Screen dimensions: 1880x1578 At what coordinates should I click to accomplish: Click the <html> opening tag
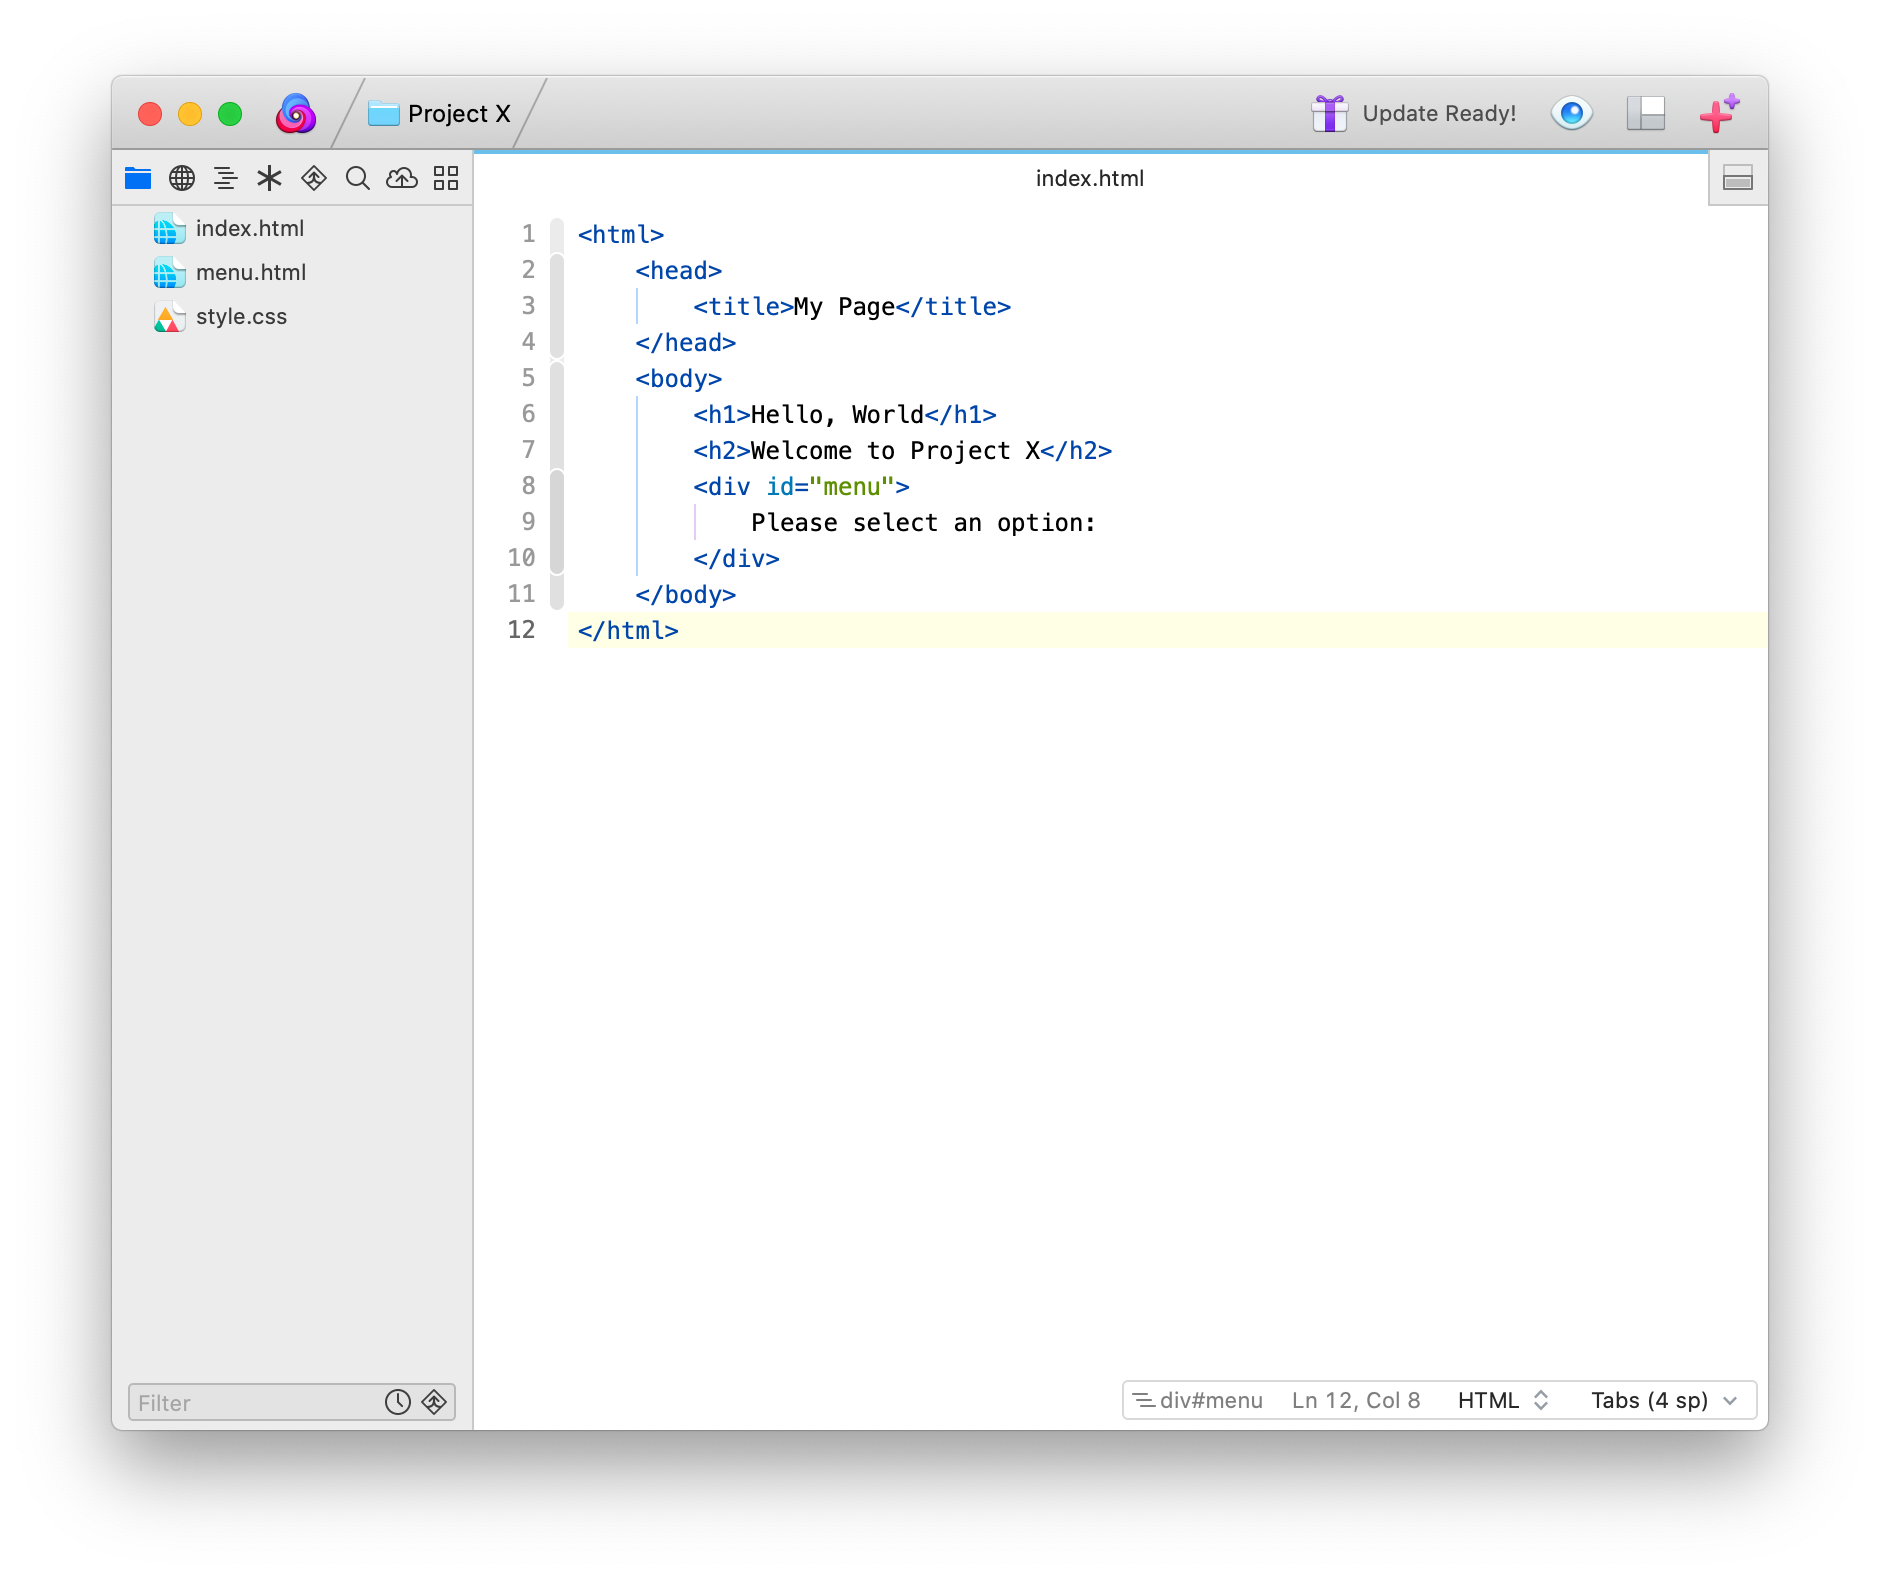pyautogui.click(x=621, y=234)
